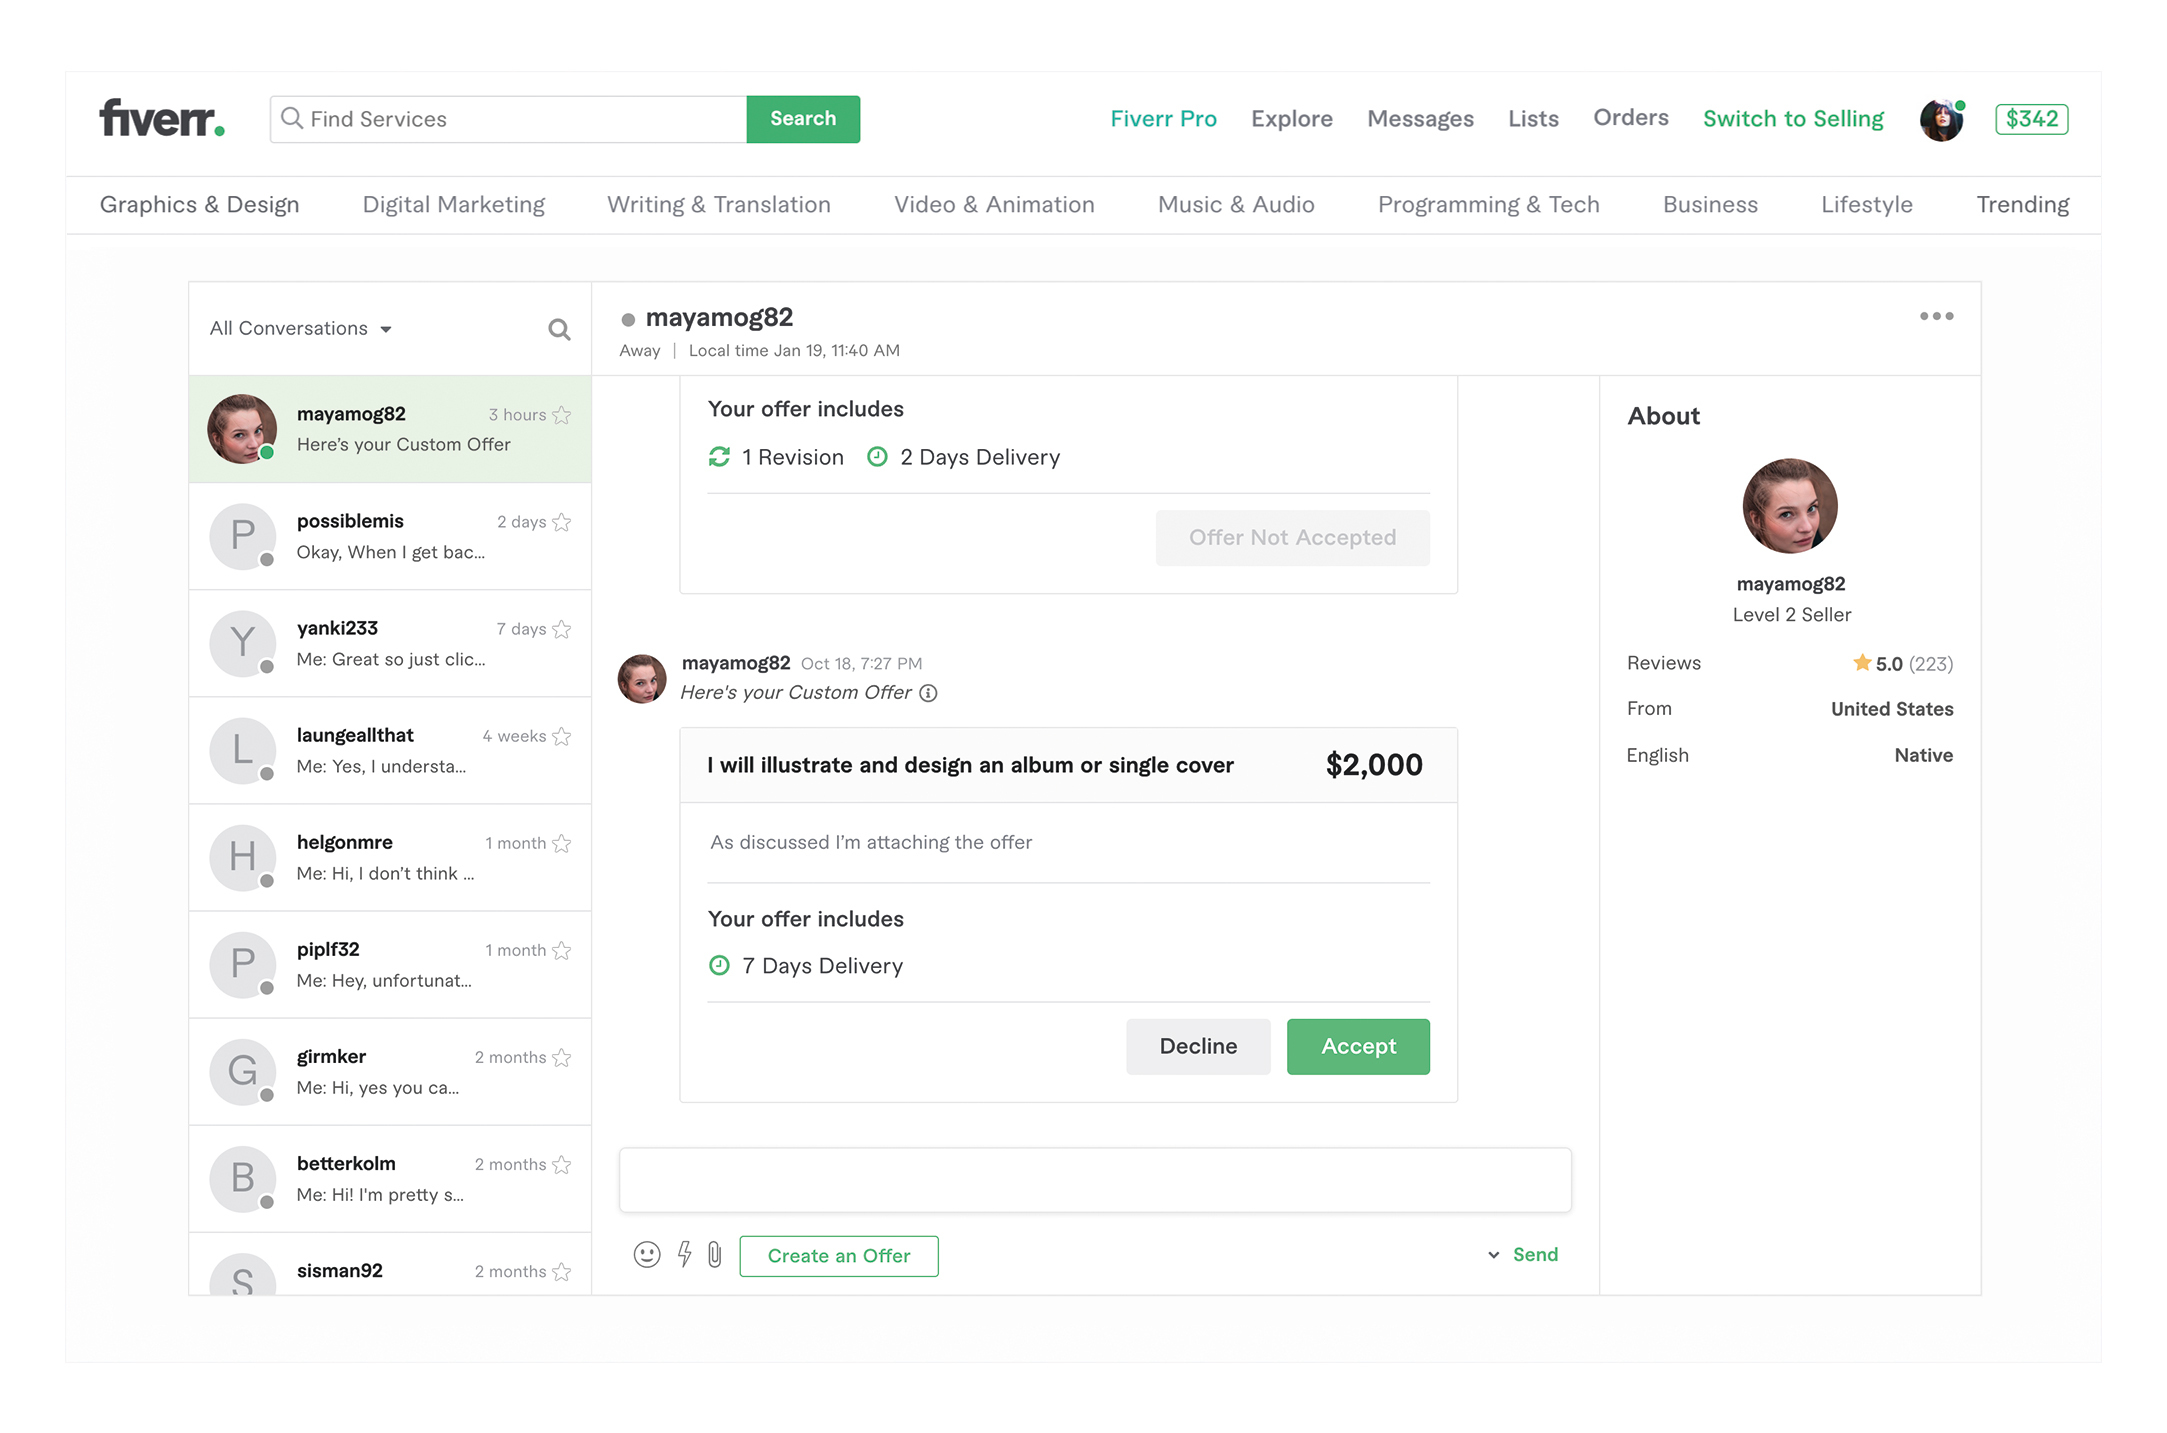Click the message text input box

pyautogui.click(x=1094, y=1181)
